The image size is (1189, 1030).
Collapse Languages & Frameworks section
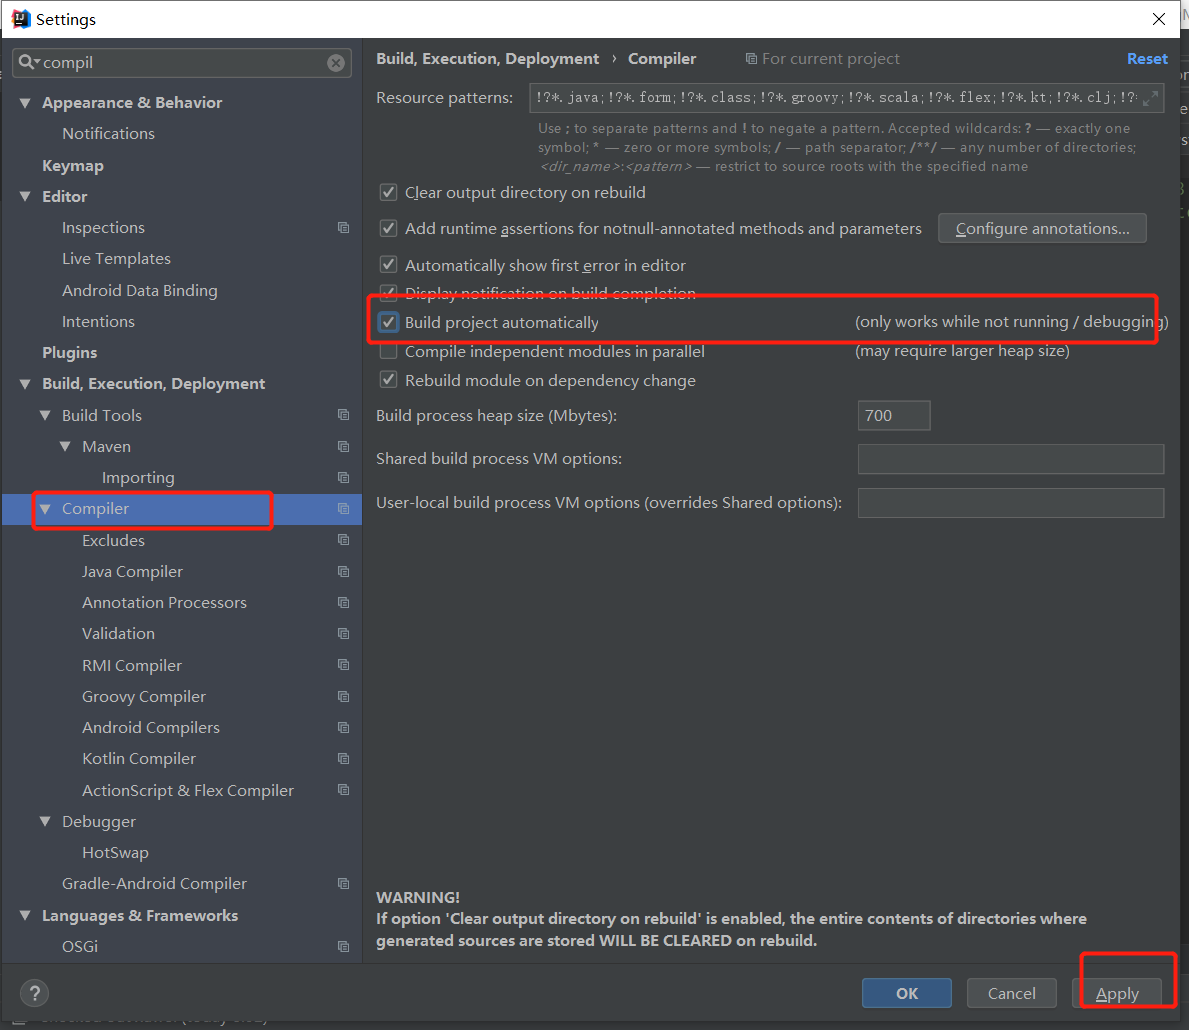pos(25,915)
